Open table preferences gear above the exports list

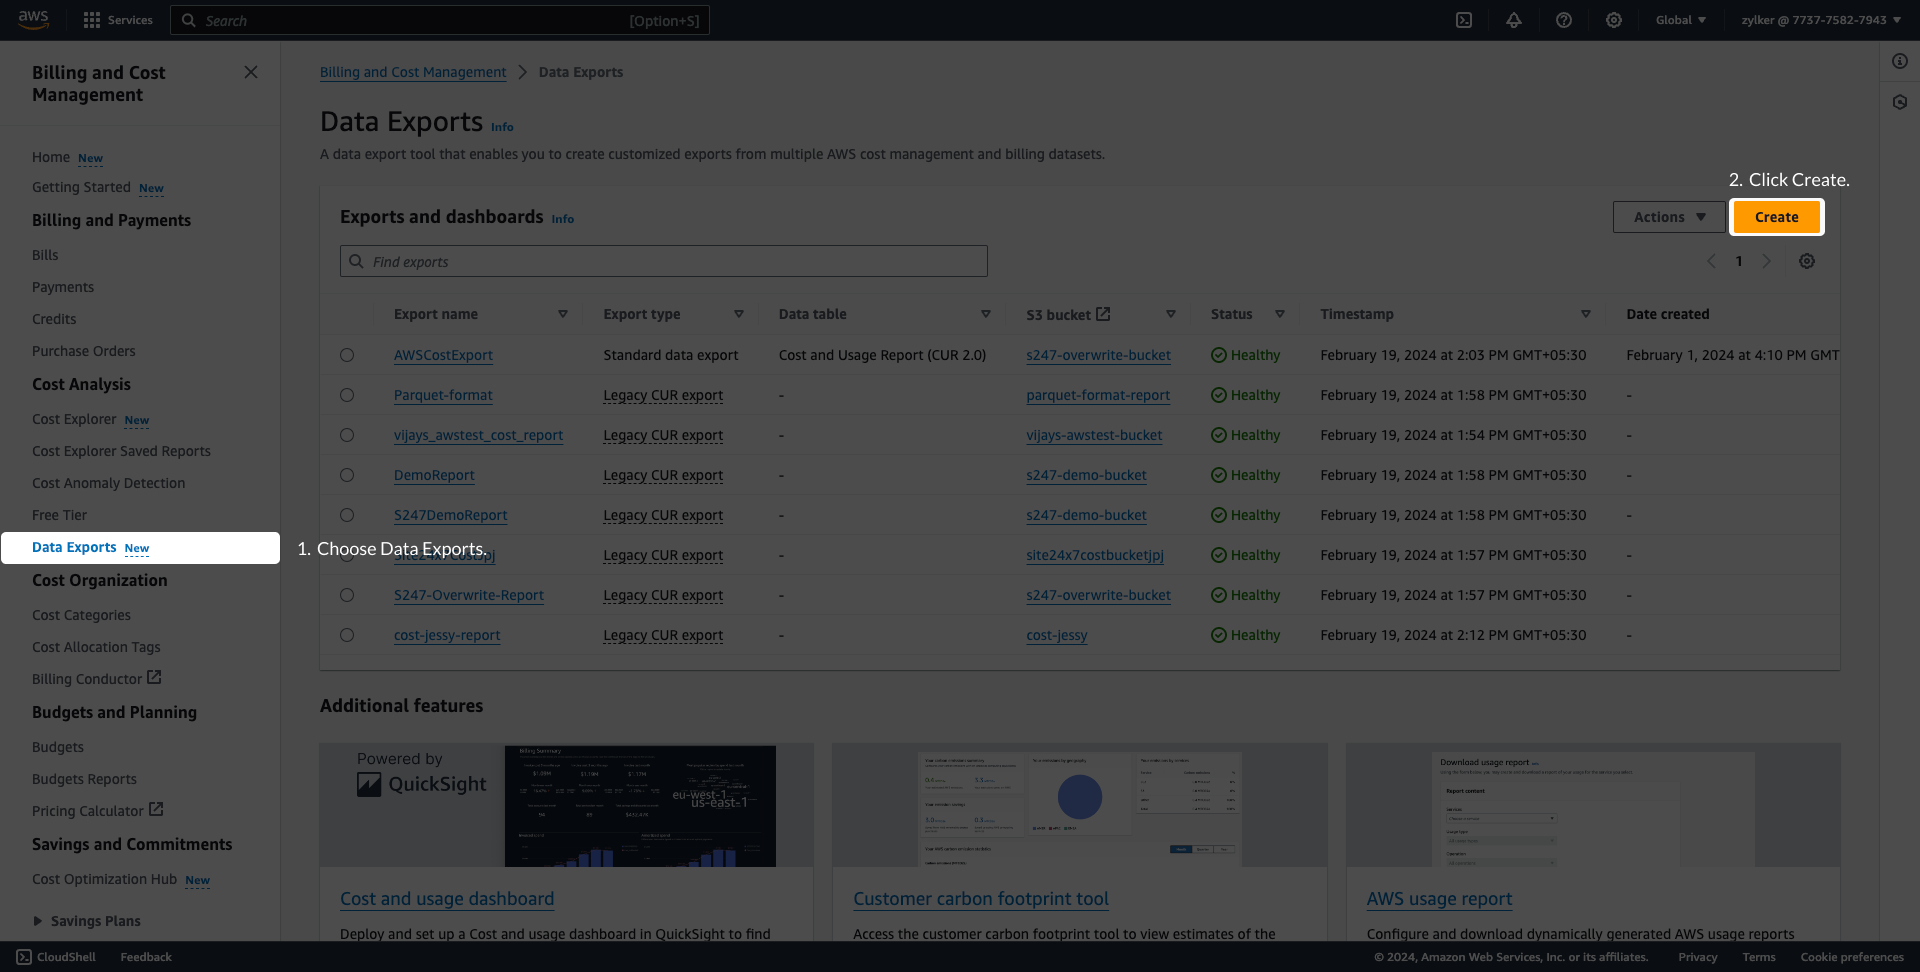1806,261
